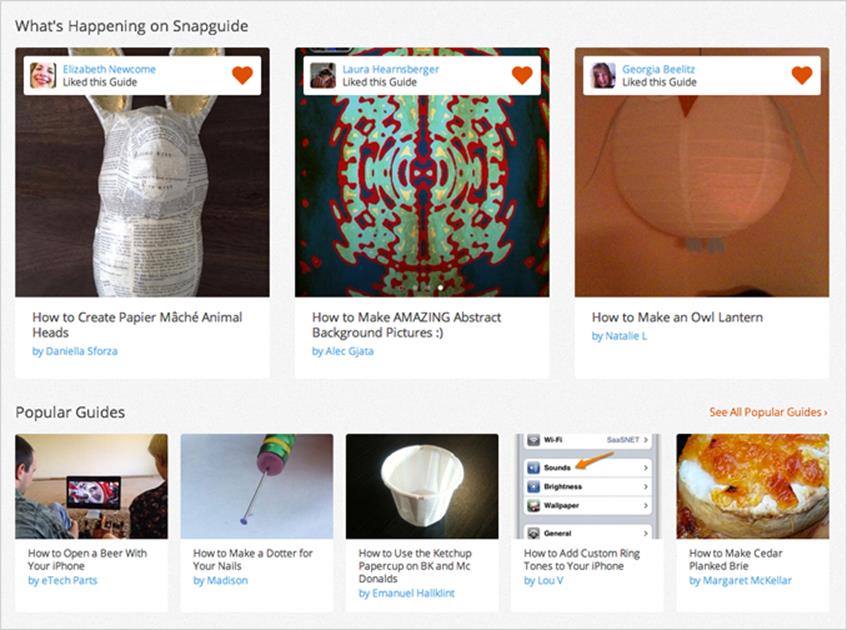The height and width of the screenshot is (630, 847).
Task: Click heart icon on Laura Hearnsberger's card
Action: pyautogui.click(x=522, y=75)
